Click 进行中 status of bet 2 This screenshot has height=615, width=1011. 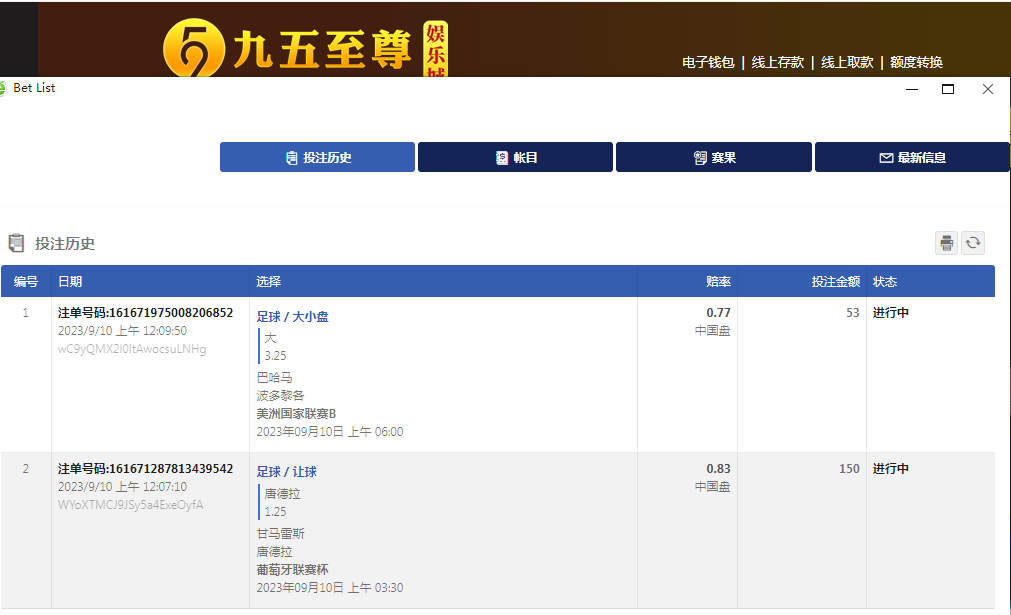coord(890,469)
